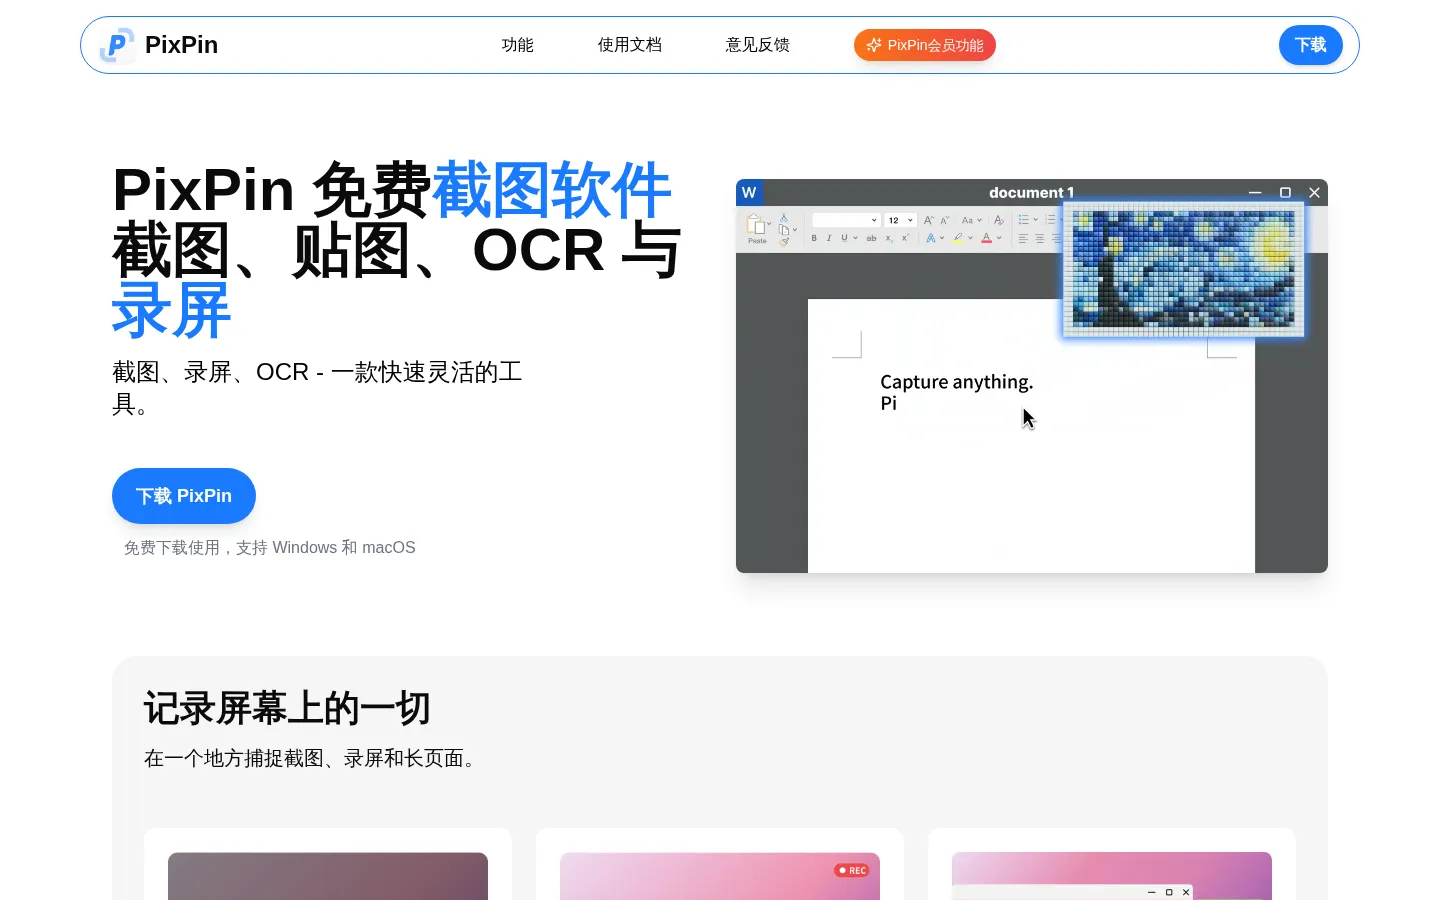
Task: Open the Aa Change Case dropdown
Action: click(x=972, y=220)
